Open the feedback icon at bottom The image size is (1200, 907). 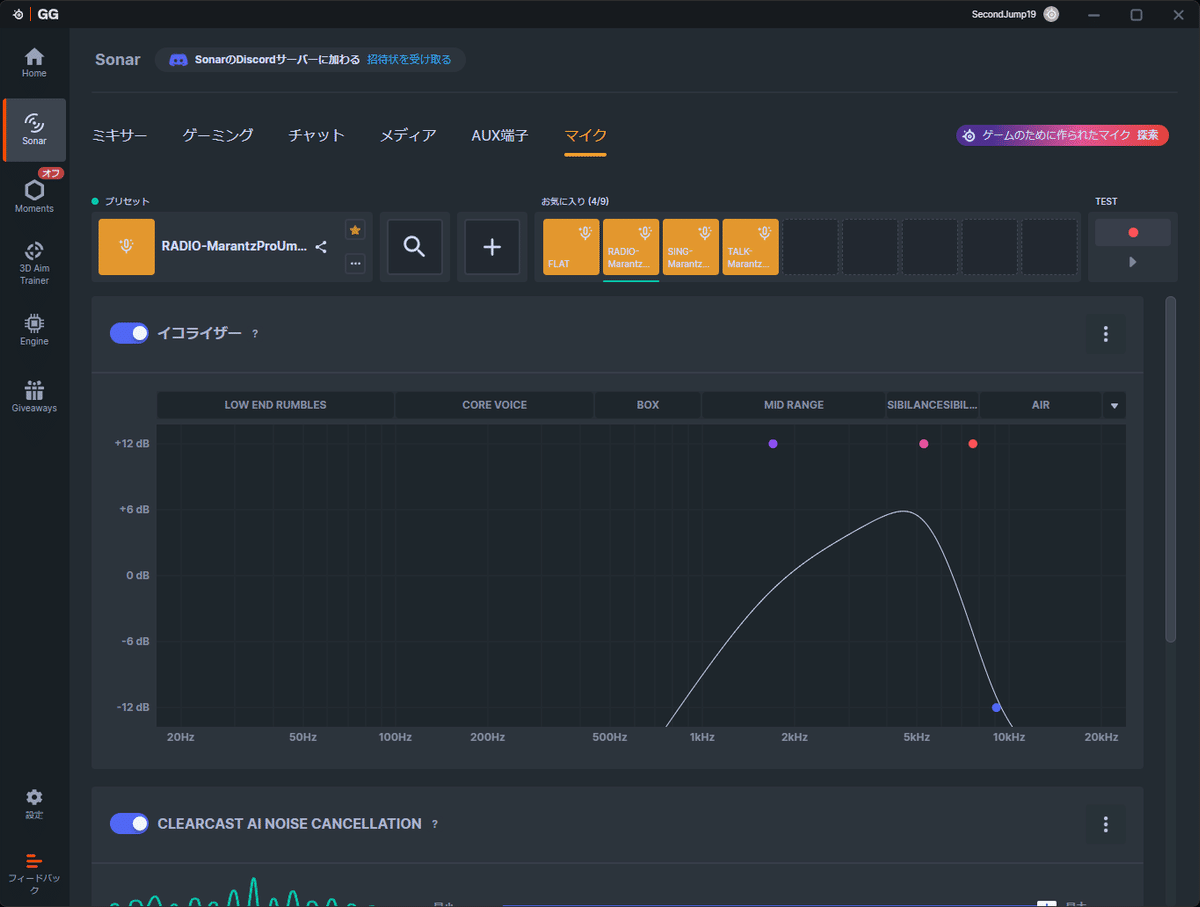(x=34, y=872)
